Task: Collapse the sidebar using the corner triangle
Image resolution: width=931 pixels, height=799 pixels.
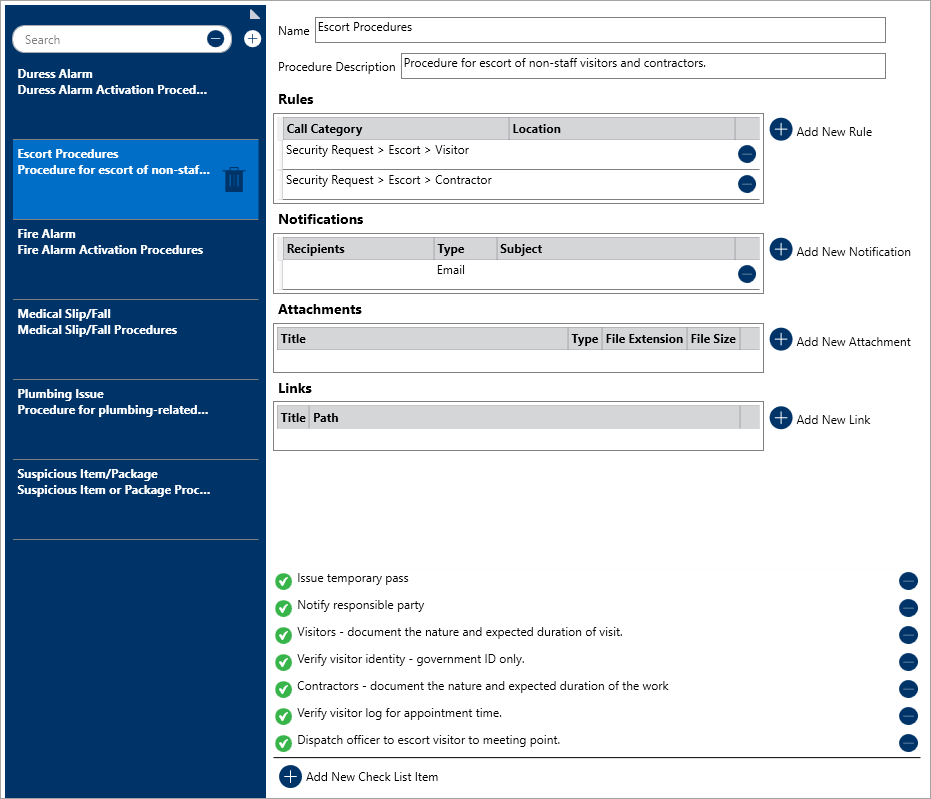Action: point(255,13)
